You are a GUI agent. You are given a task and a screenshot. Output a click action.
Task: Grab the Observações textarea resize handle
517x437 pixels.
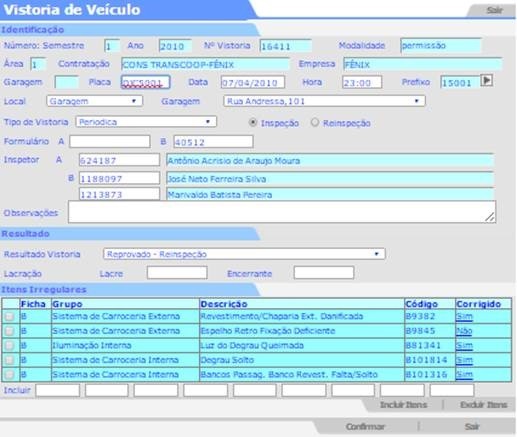[x=490, y=217]
